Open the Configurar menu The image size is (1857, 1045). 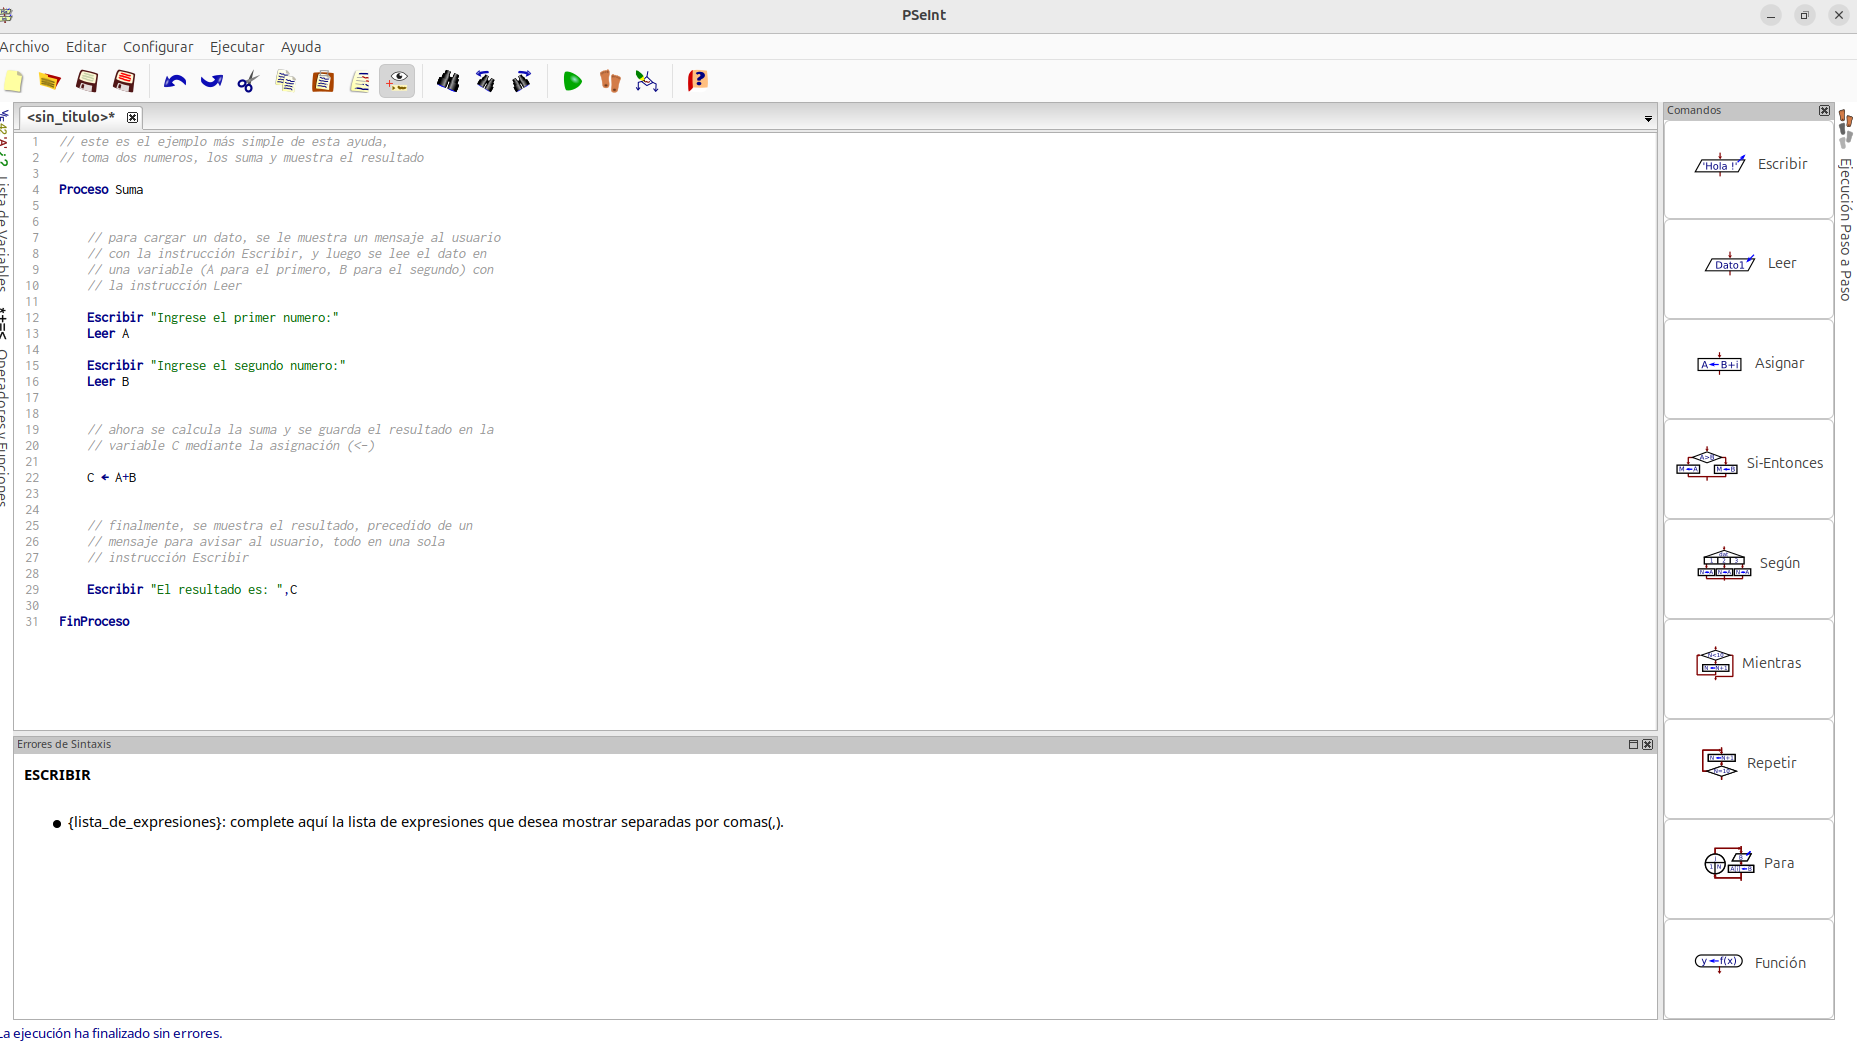click(158, 47)
